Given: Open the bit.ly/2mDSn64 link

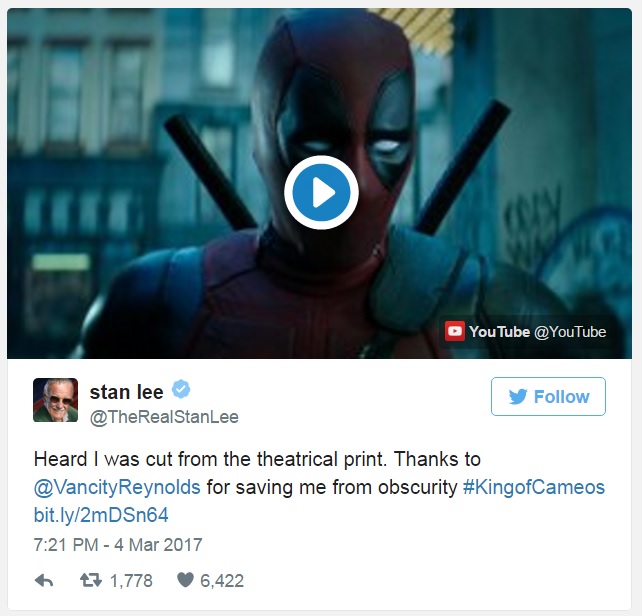Looking at the screenshot, I should coord(101,515).
